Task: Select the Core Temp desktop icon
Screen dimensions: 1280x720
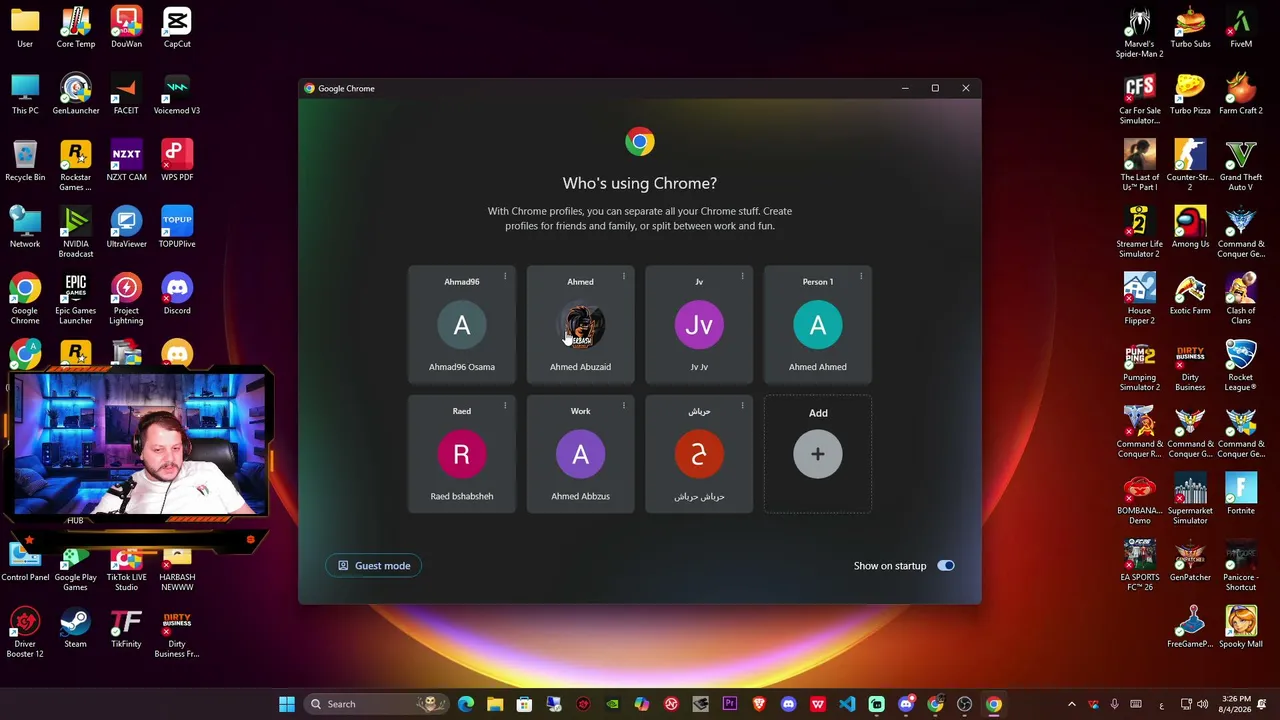Action: coord(76,28)
